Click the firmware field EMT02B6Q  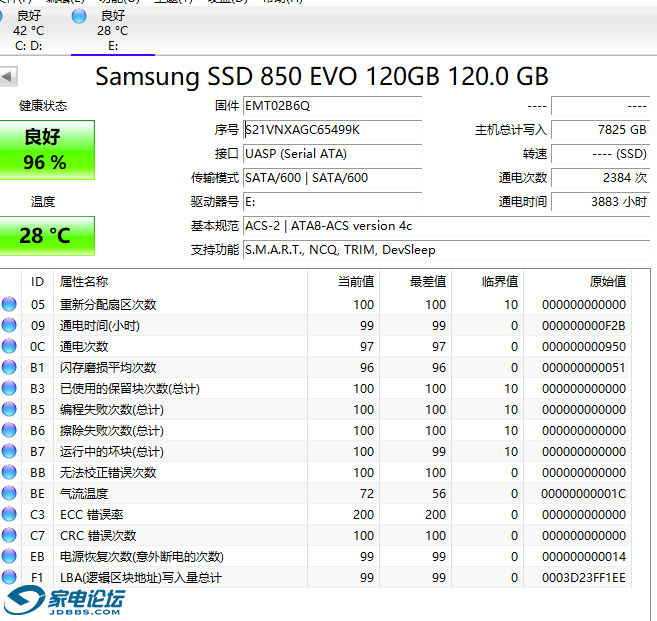[332, 106]
